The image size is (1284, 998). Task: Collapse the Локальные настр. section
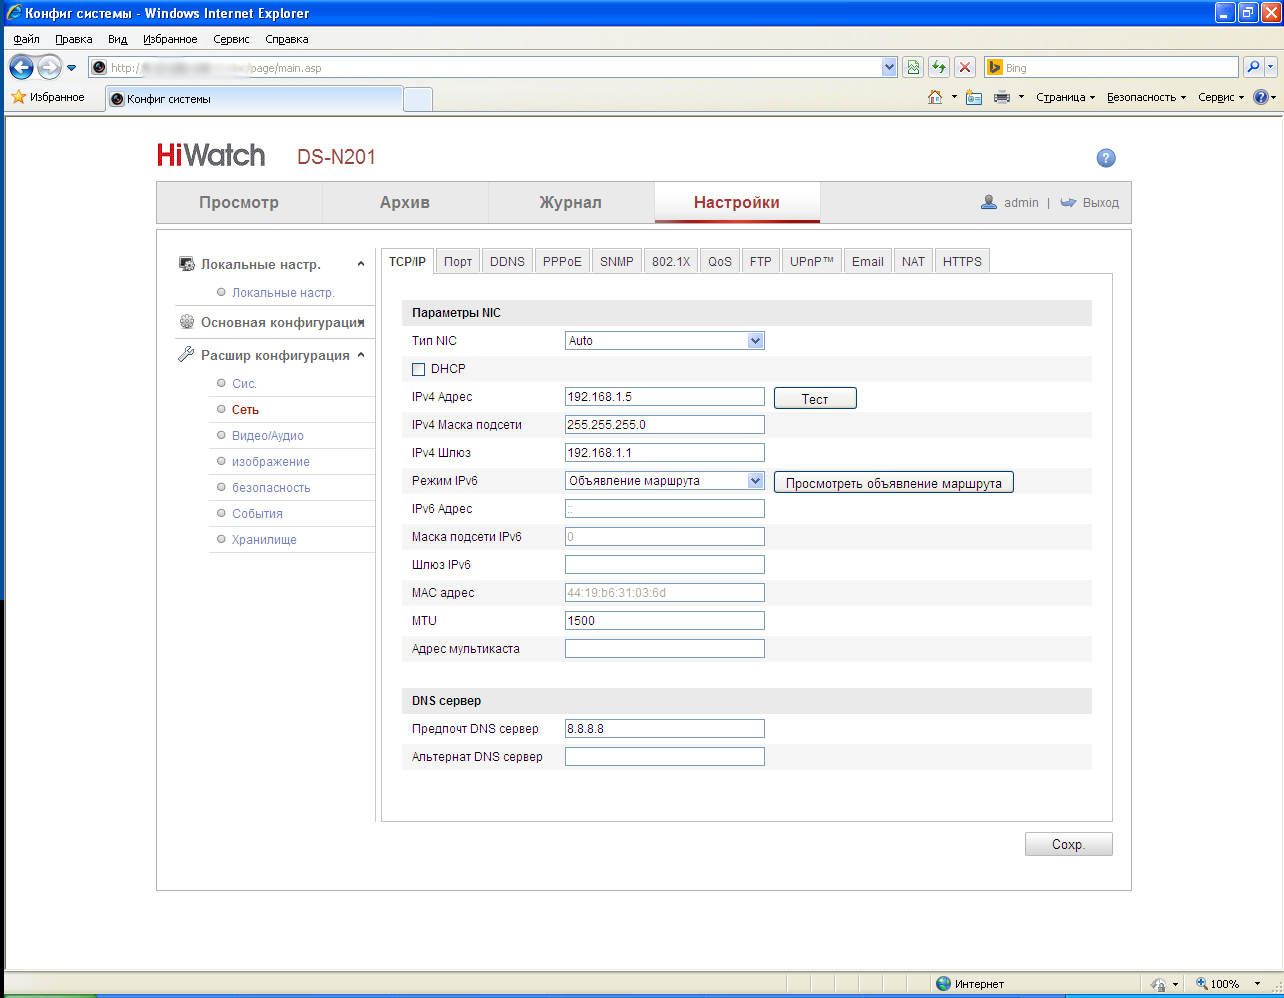coord(361,264)
